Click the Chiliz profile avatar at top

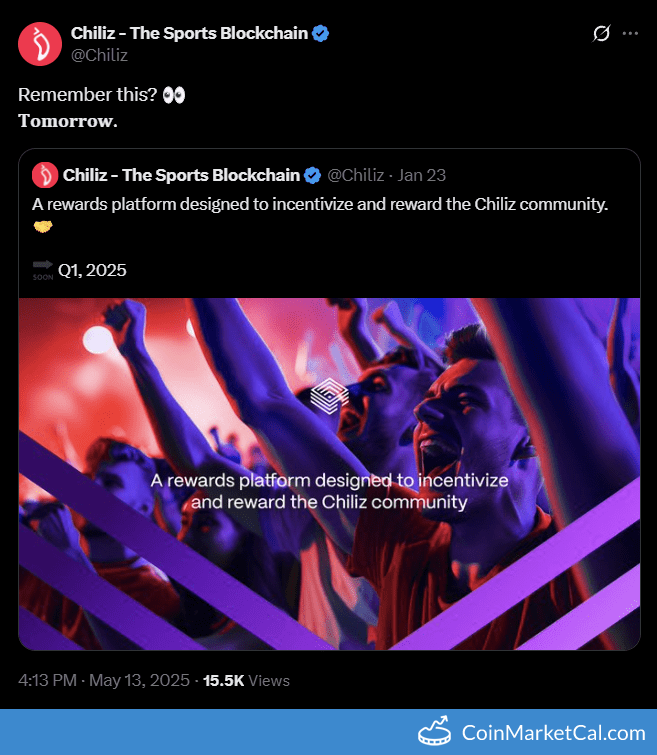point(41,44)
